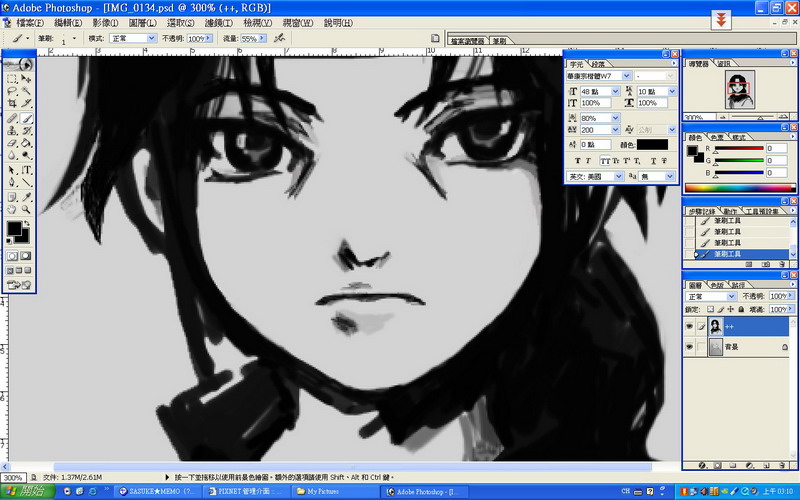Toggle lock transparent pixels

coord(710,309)
